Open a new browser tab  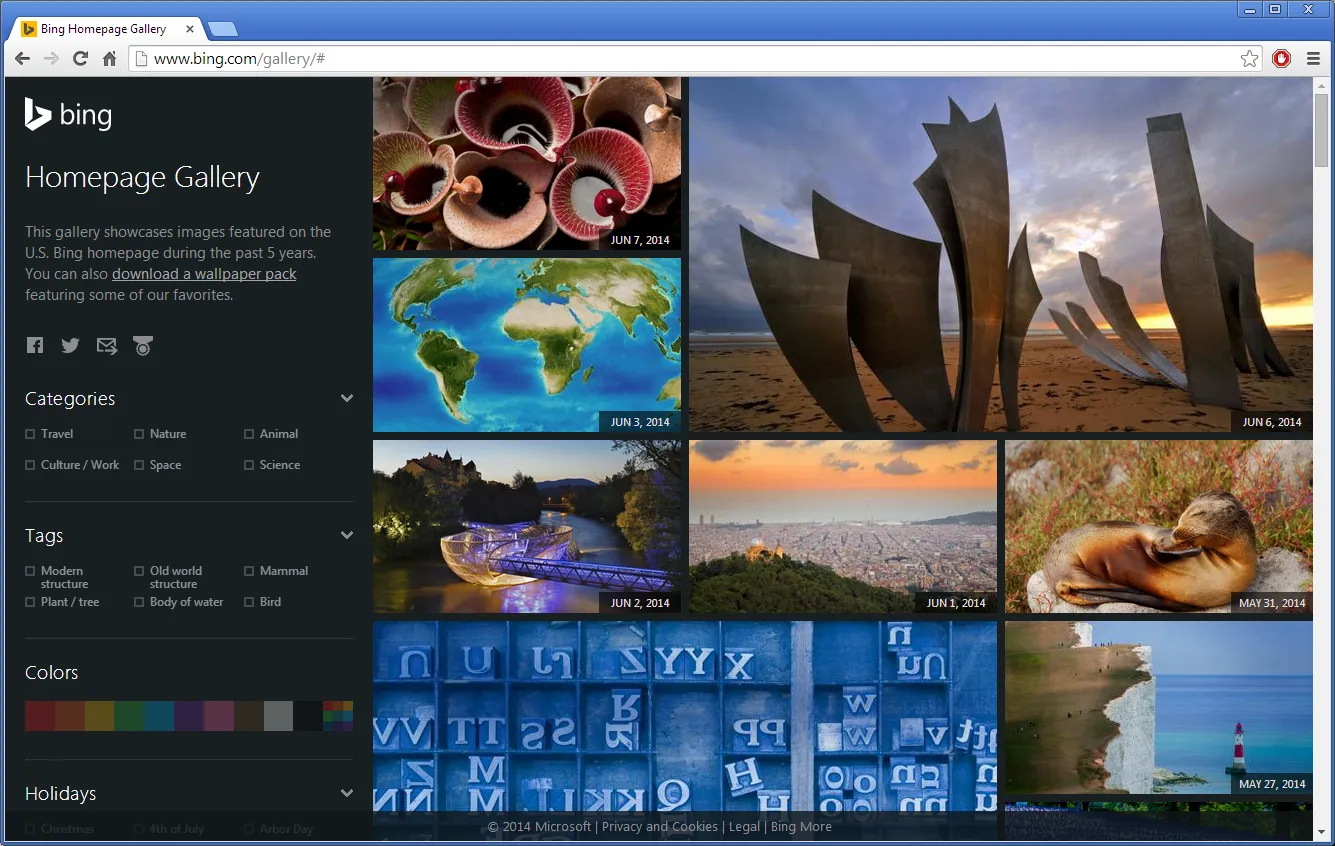pyautogui.click(x=222, y=29)
